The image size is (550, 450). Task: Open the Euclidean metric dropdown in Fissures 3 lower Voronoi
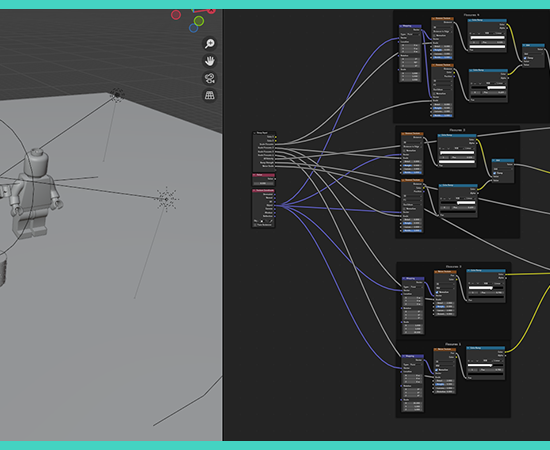(x=412, y=204)
